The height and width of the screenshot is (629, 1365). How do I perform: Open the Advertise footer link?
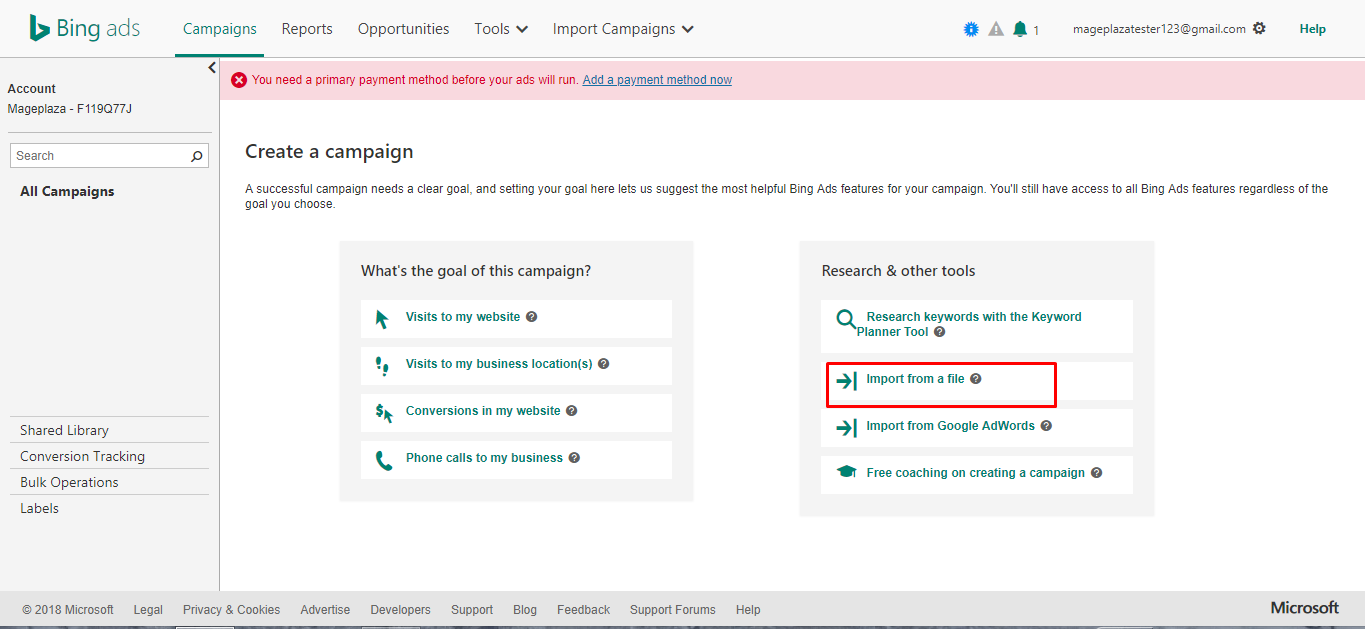coord(325,610)
